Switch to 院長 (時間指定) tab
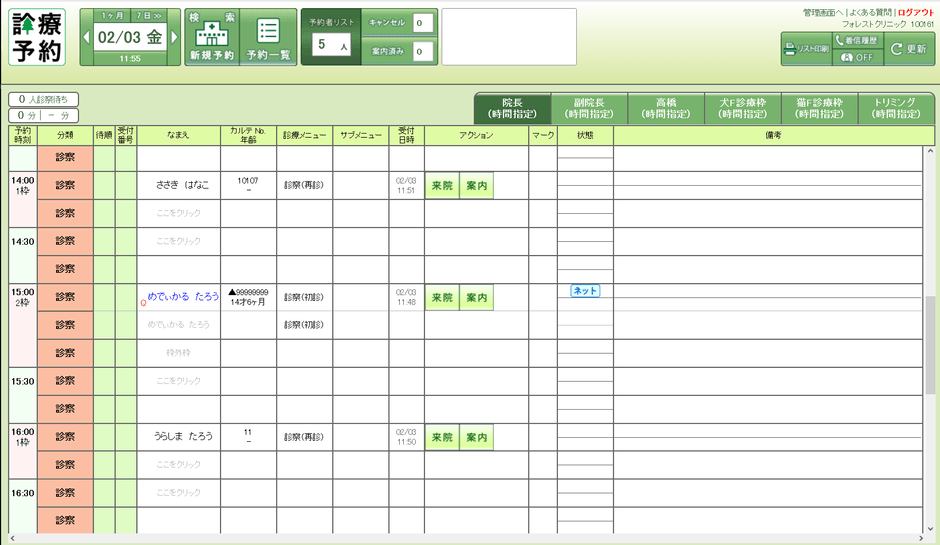Screen dimensions: 940x545 [513, 109]
